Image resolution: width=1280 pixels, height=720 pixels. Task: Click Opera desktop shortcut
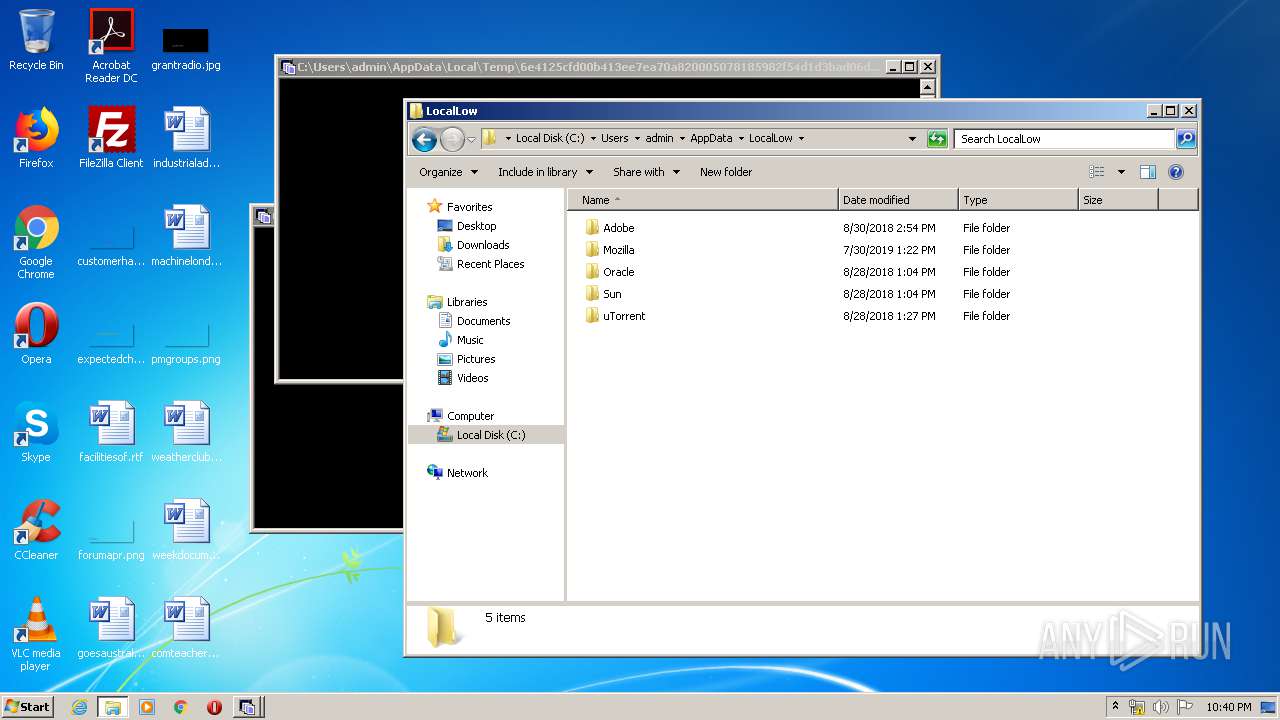[x=36, y=334]
